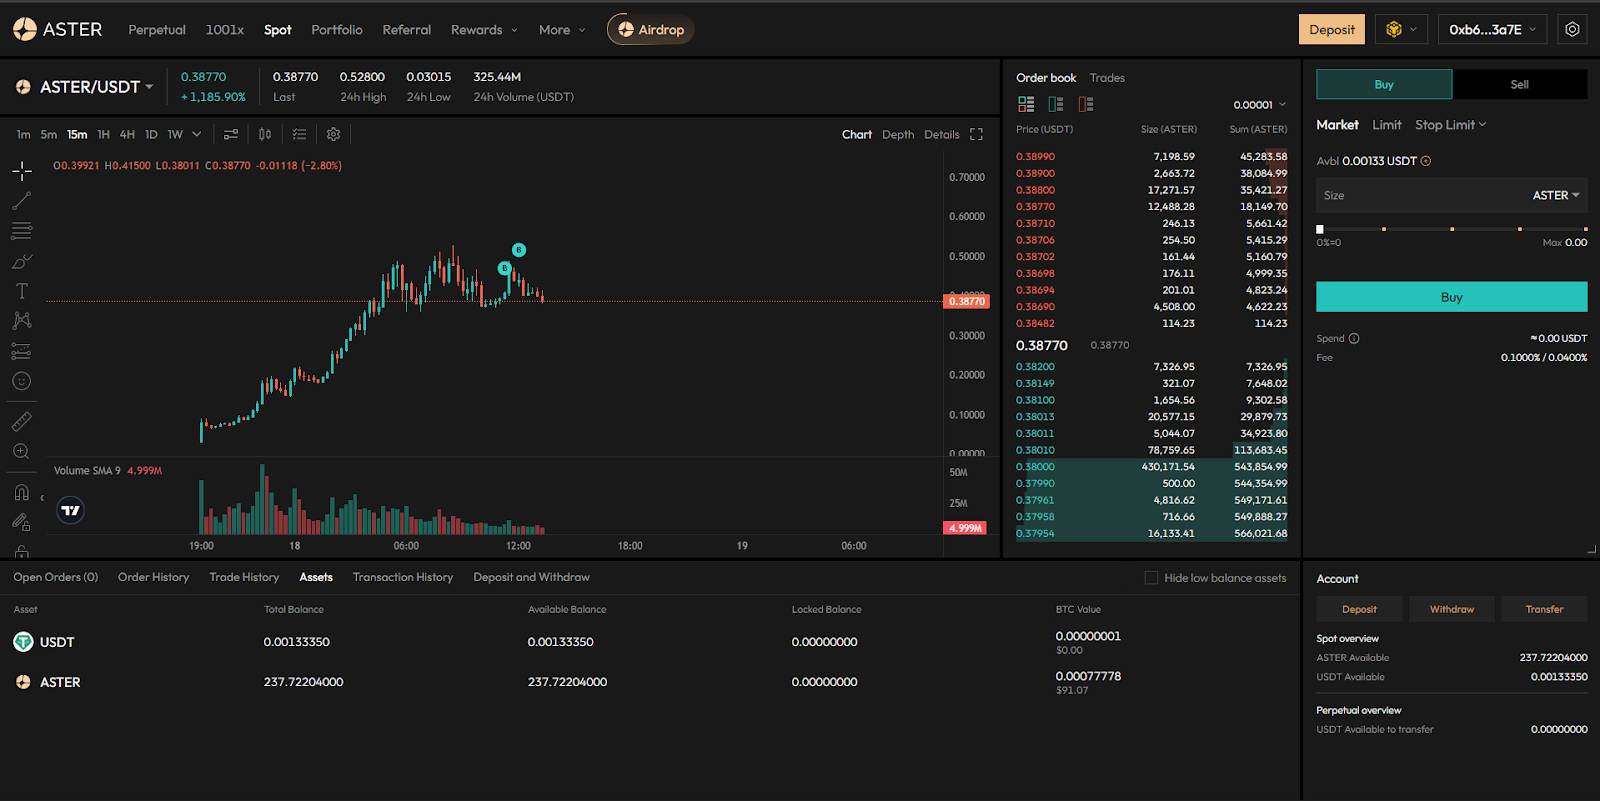Open the Rewards menu dropdown
The height and width of the screenshot is (801, 1600).
484,30
